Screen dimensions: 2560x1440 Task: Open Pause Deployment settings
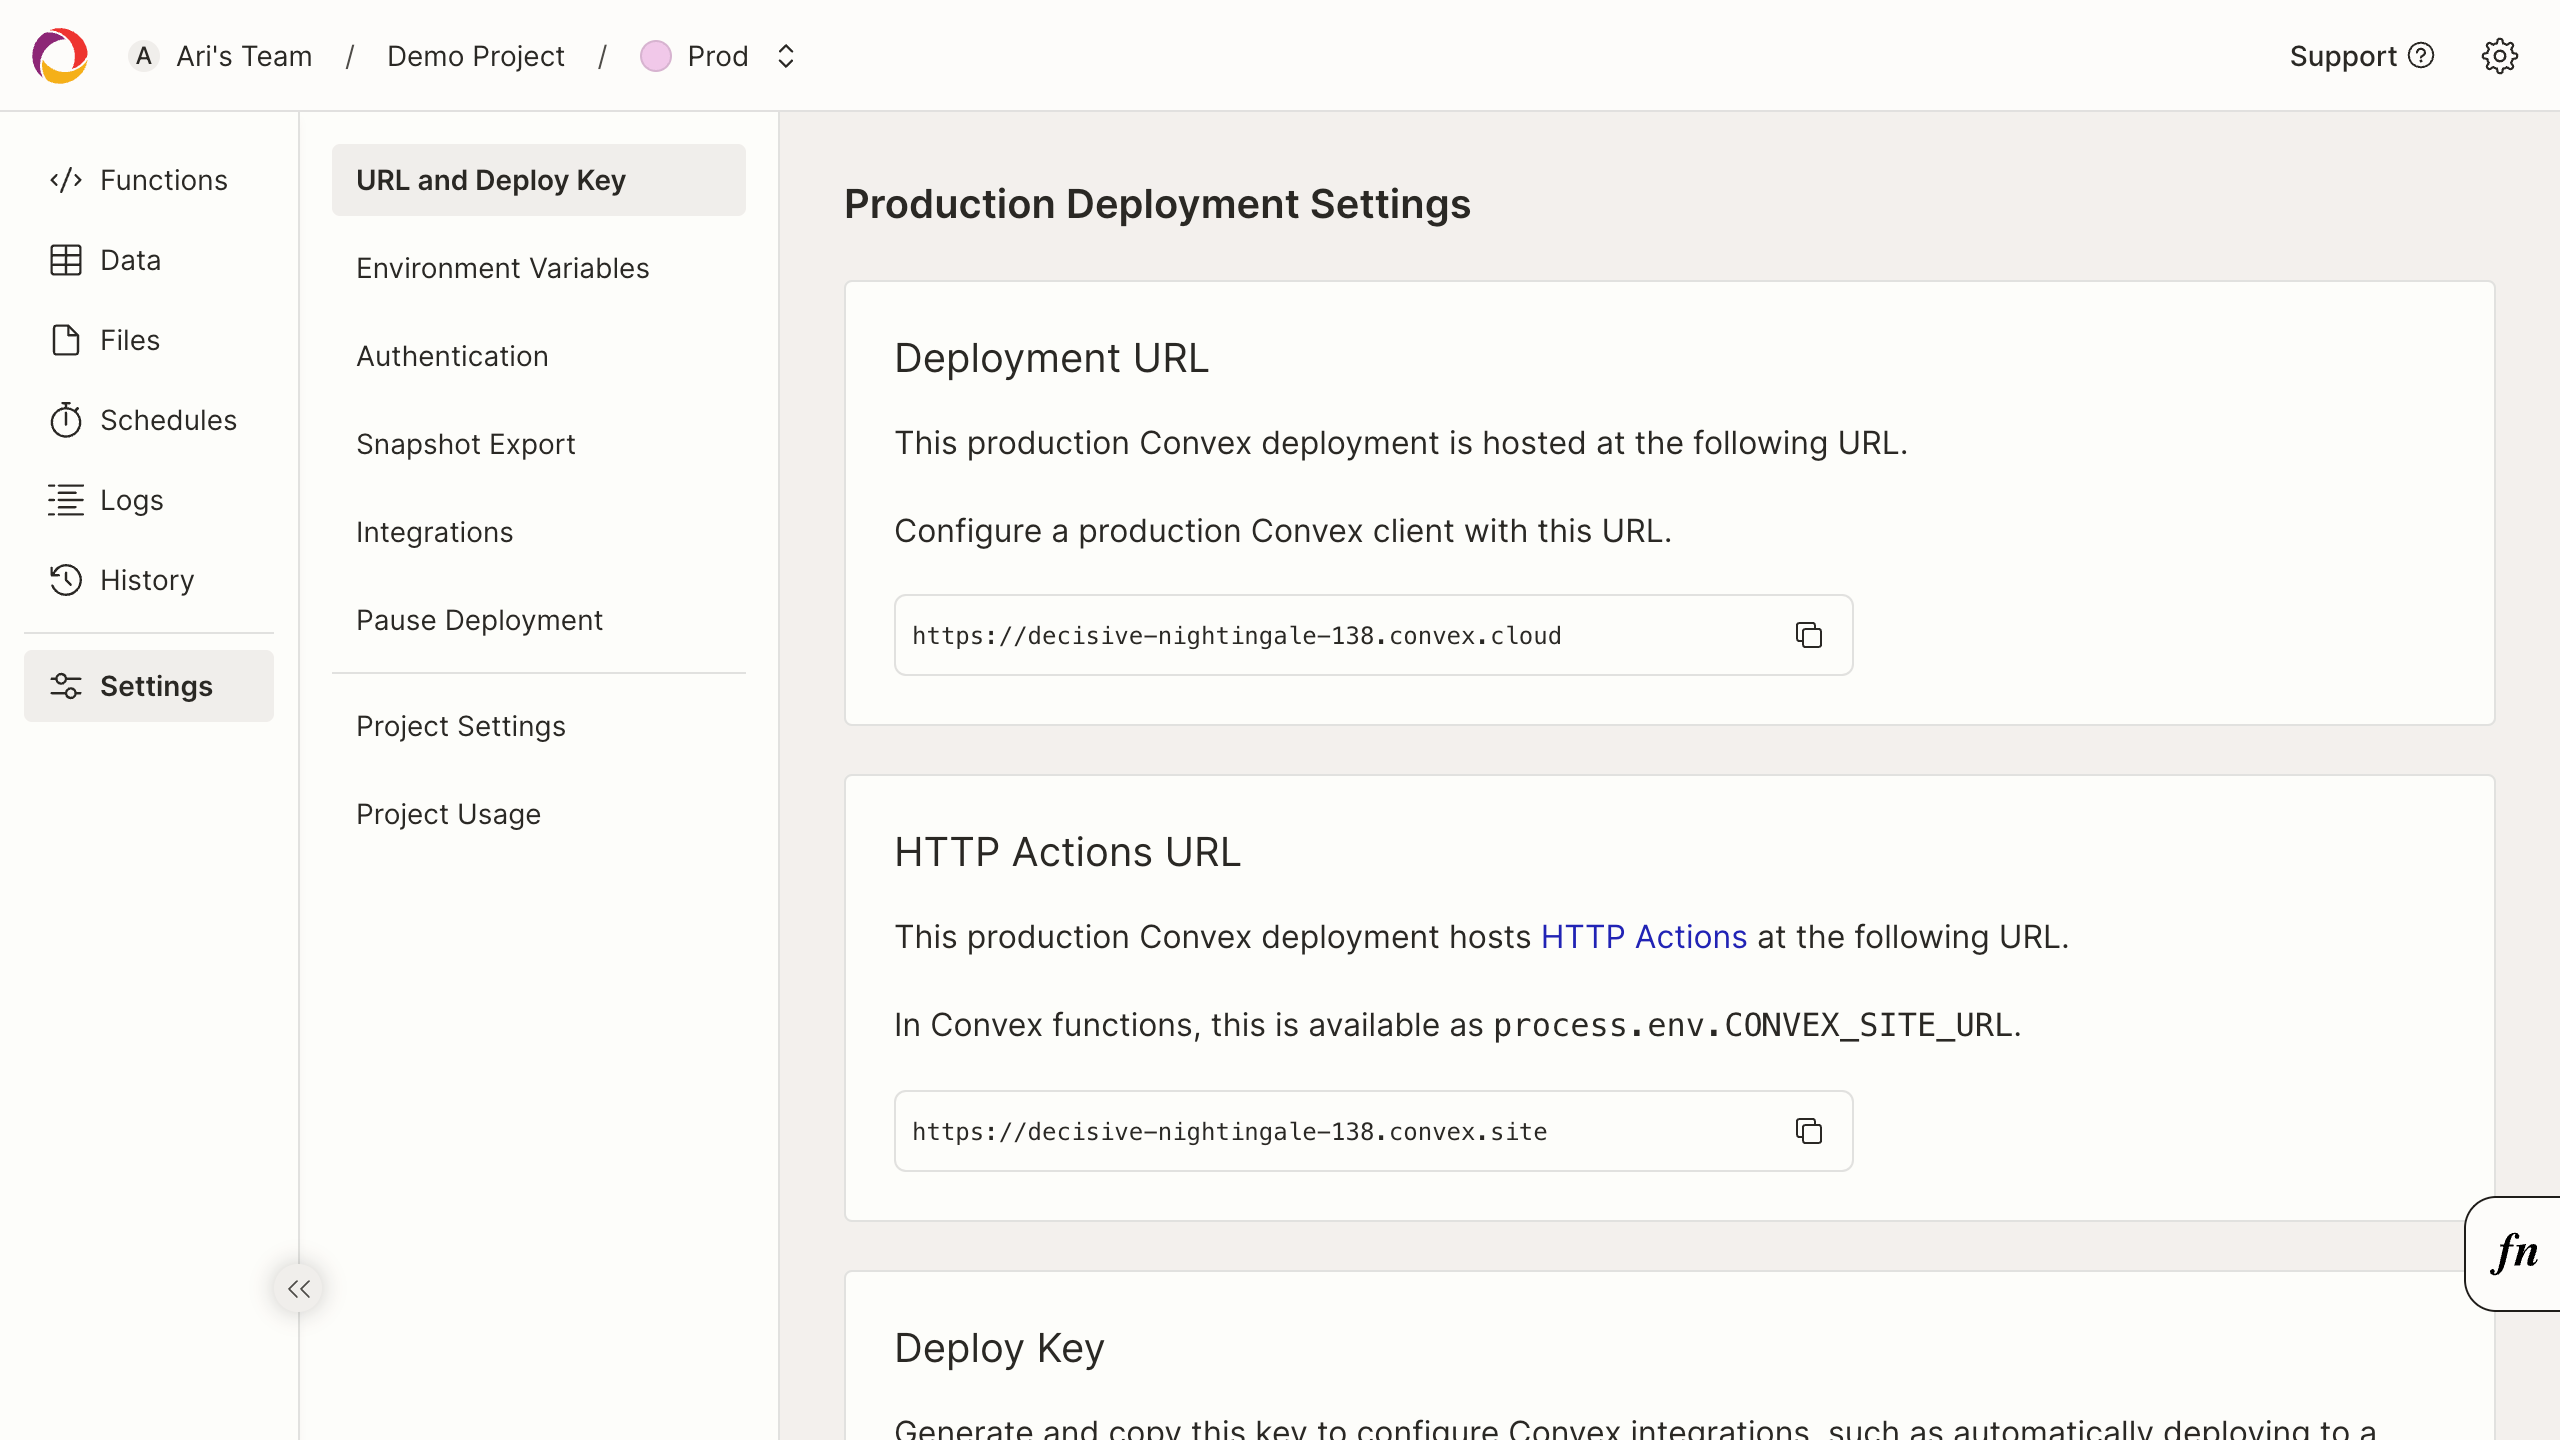point(539,620)
